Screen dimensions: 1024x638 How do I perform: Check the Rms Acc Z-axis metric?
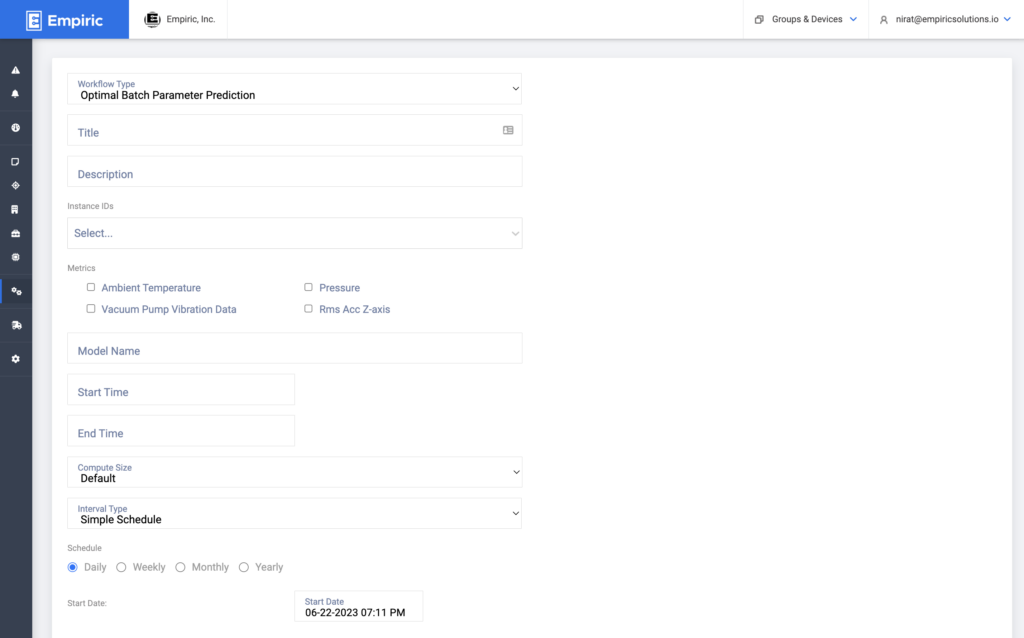(x=308, y=309)
